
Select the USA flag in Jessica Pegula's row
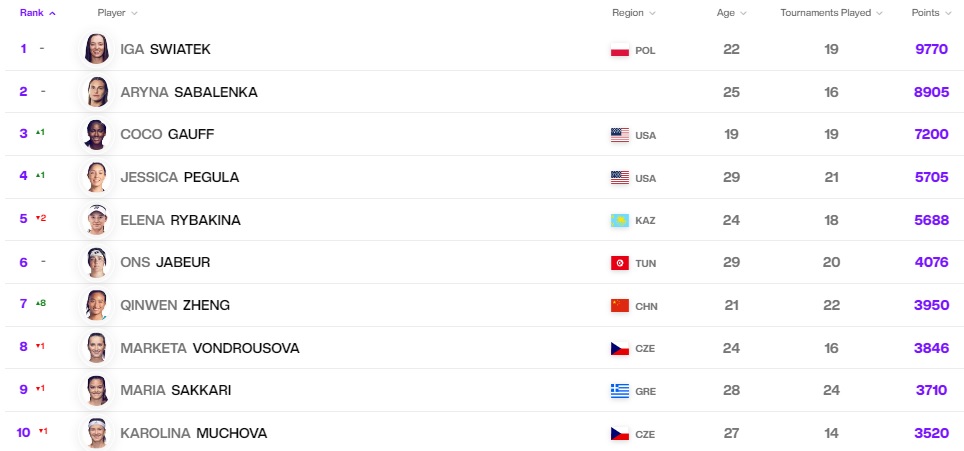[x=620, y=178]
